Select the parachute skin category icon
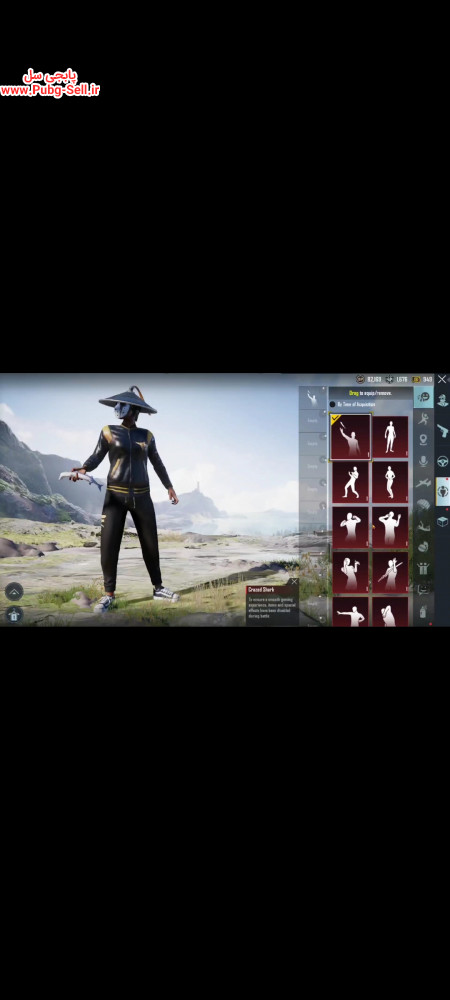Viewport: 450px width, 1000px height. coord(423,505)
